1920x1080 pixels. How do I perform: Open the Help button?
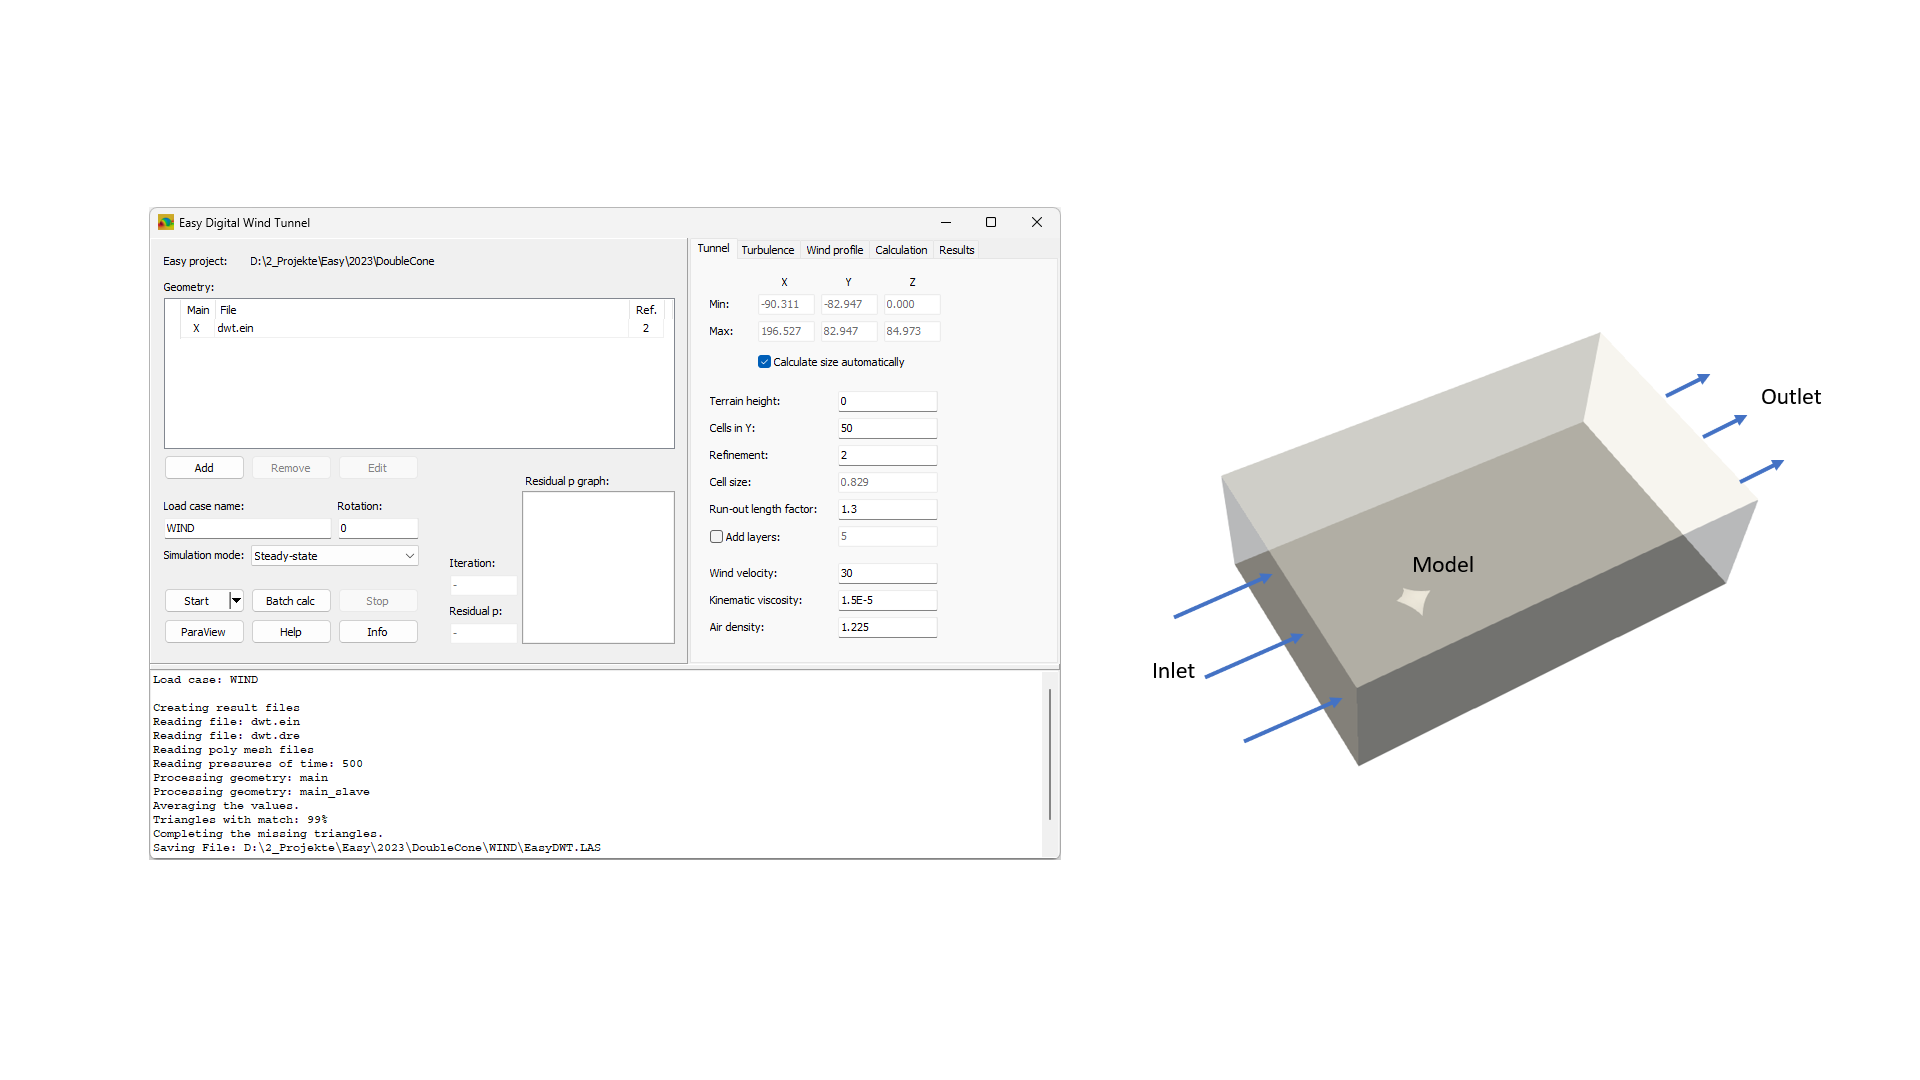click(290, 632)
